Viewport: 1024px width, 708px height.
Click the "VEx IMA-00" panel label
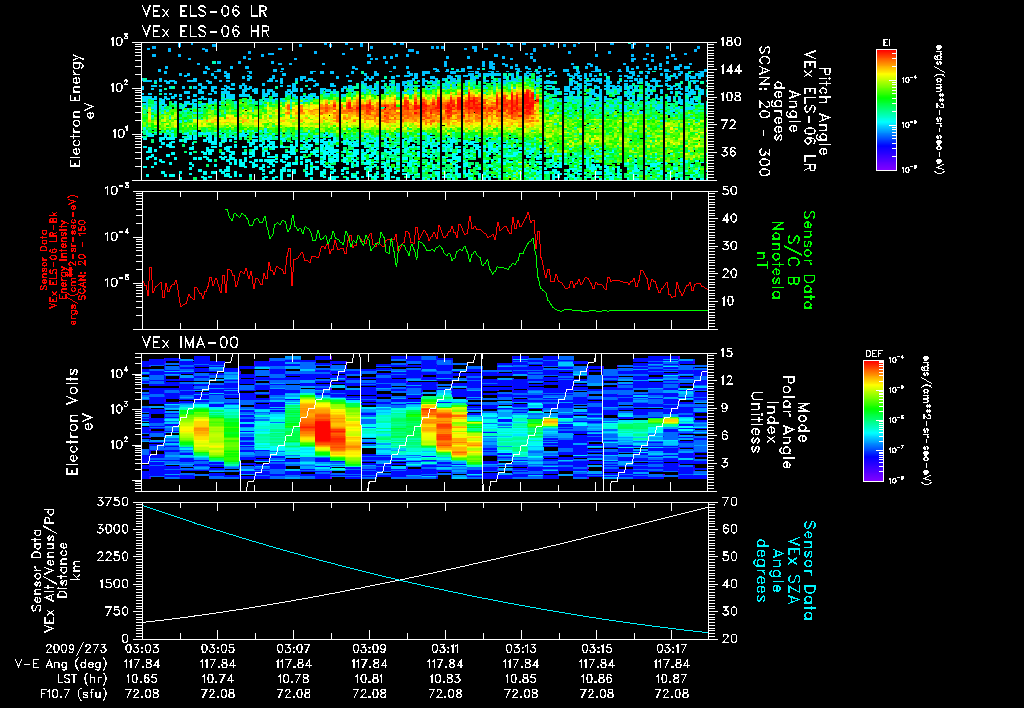[190, 343]
